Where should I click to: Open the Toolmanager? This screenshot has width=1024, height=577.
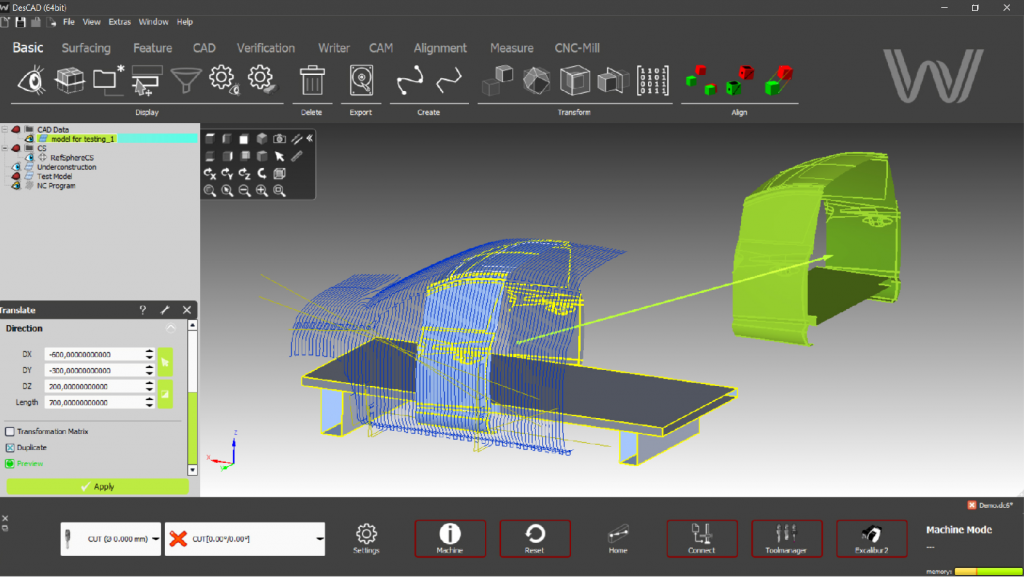786,538
